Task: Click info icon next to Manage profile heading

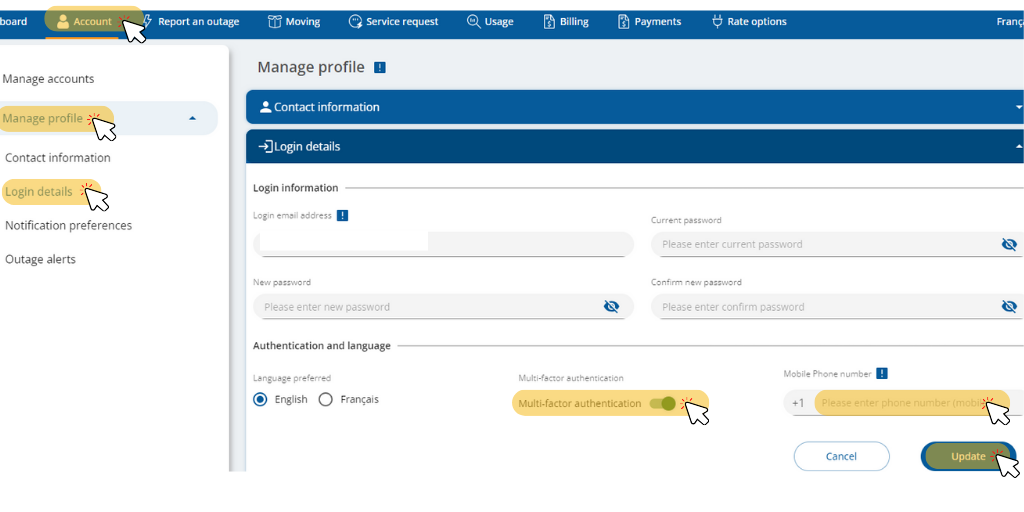Action: [x=379, y=67]
